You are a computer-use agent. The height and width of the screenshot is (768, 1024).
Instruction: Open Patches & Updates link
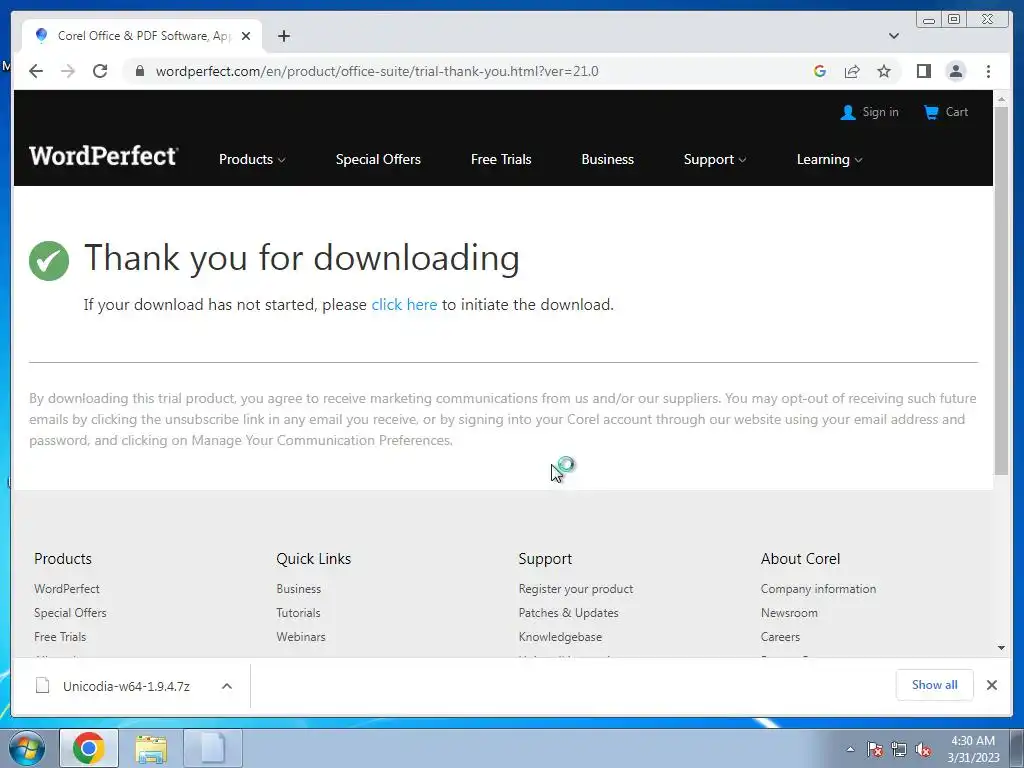pyautogui.click(x=568, y=613)
